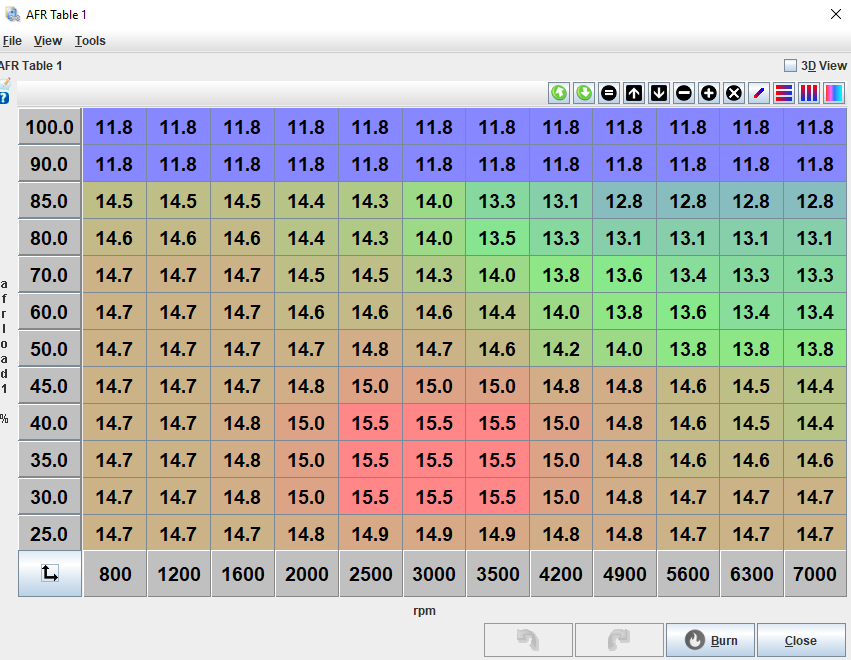Select the 45.0 load axis bin
Image resolution: width=851 pixels, height=660 pixels.
tap(49, 386)
